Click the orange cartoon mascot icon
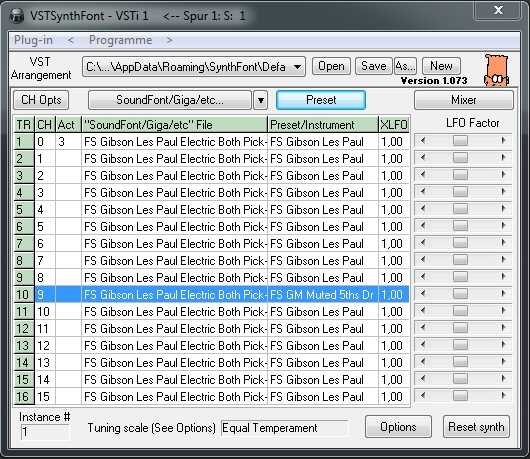Viewport: 530px width, 459px height. click(496, 70)
